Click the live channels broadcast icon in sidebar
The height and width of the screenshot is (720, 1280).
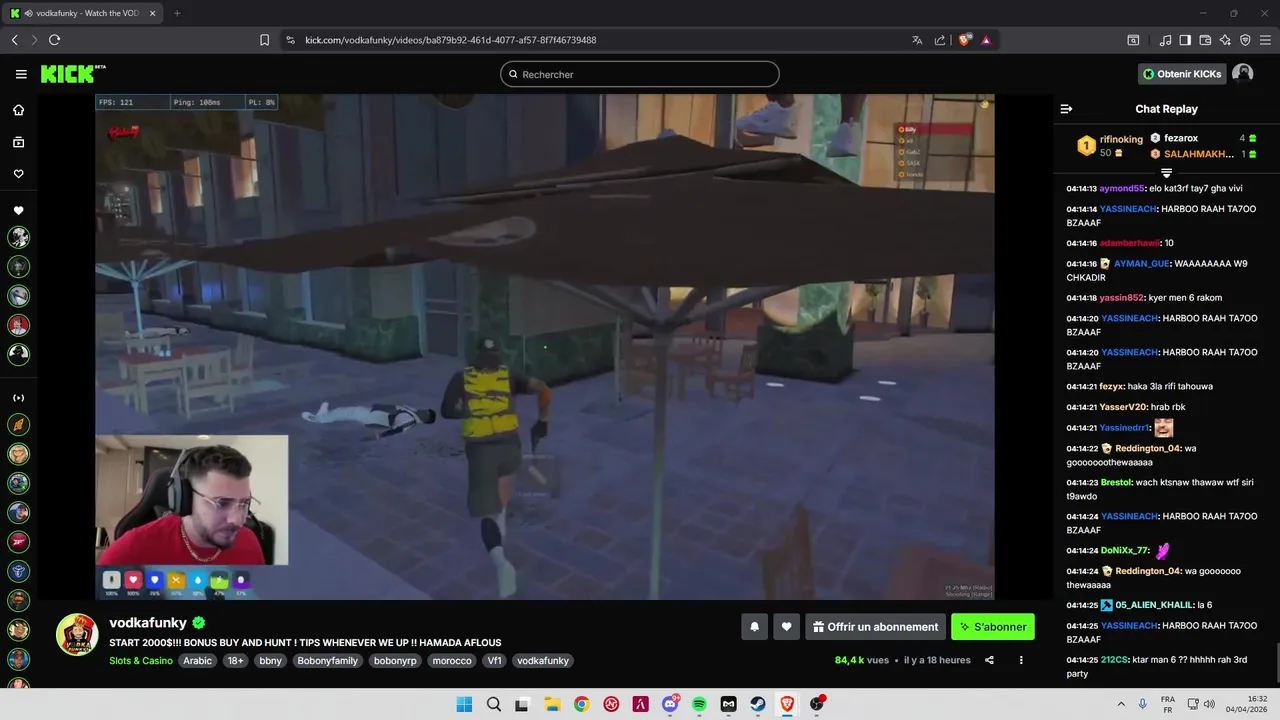pyautogui.click(x=18, y=398)
